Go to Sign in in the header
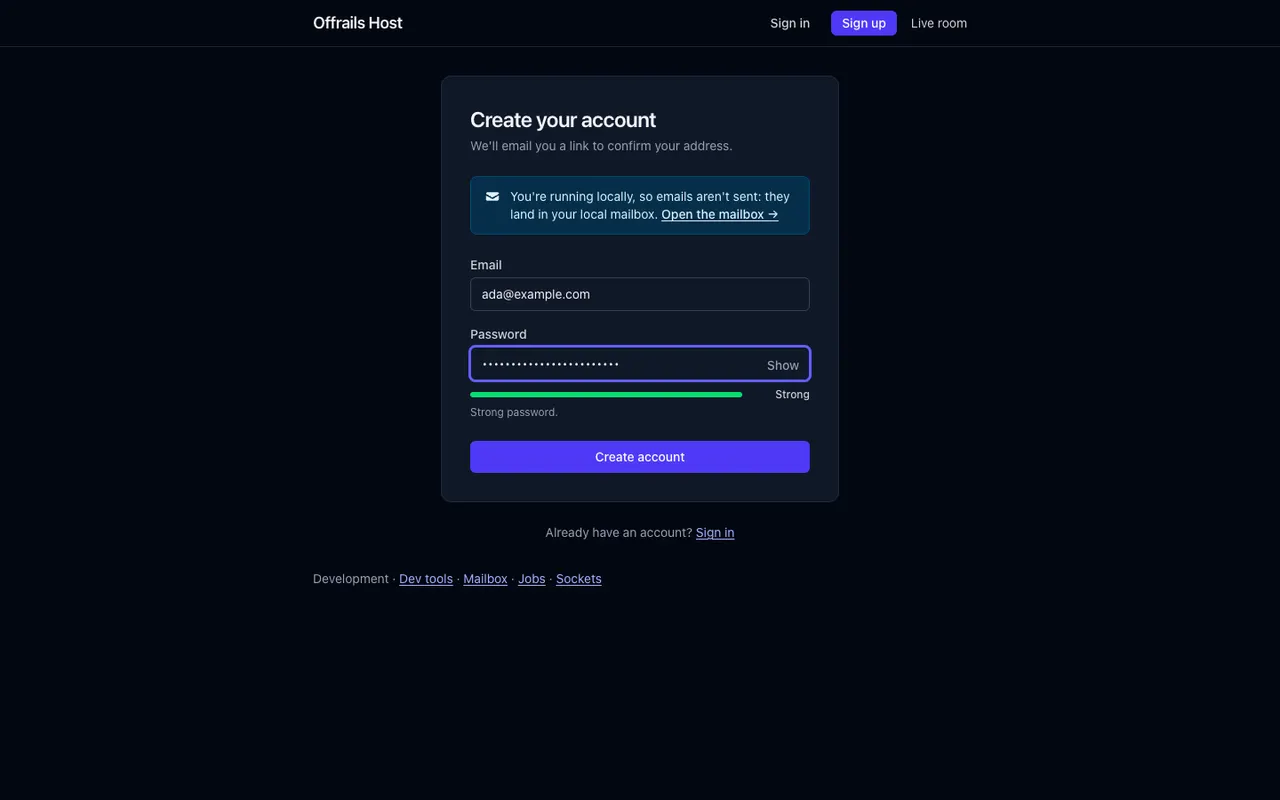The width and height of the screenshot is (1280, 800). [x=790, y=23]
